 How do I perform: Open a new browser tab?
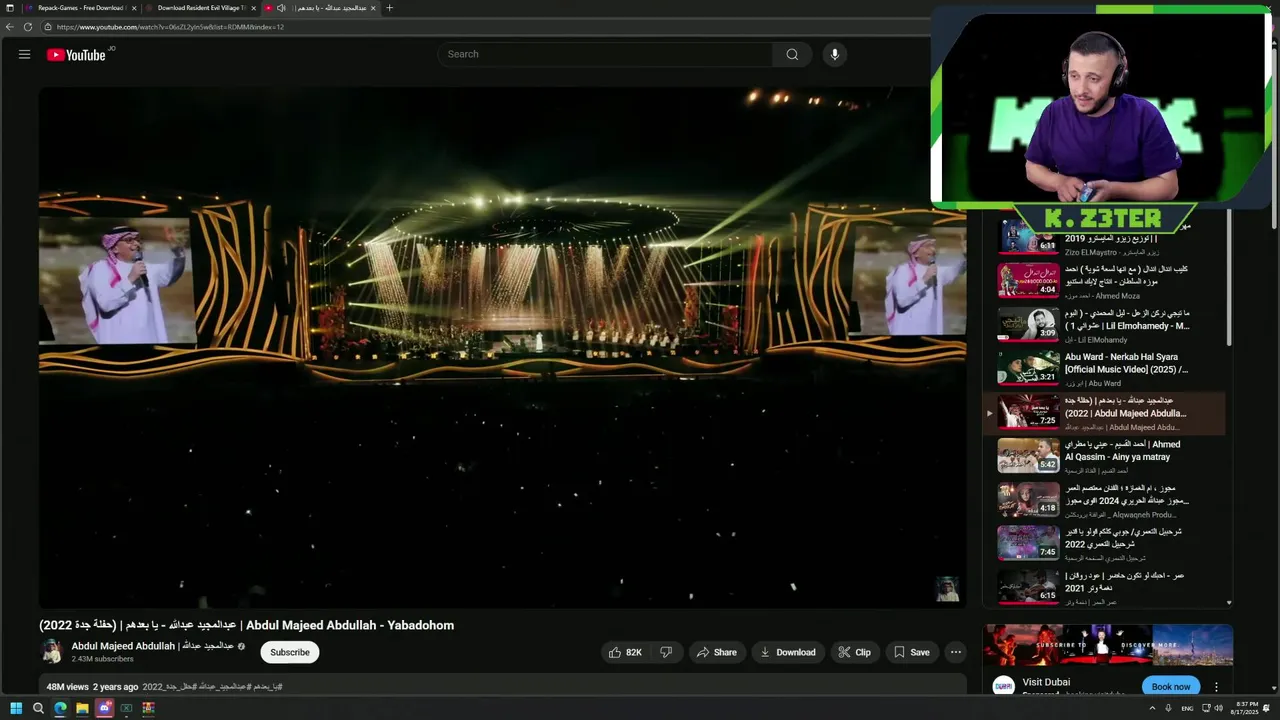click(x=389, y=8)
